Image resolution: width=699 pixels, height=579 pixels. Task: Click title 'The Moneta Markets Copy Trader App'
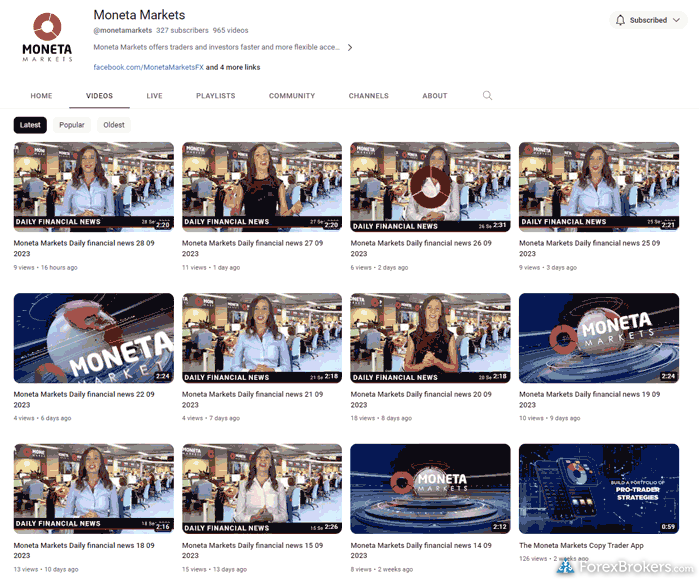tap(581, 545)
